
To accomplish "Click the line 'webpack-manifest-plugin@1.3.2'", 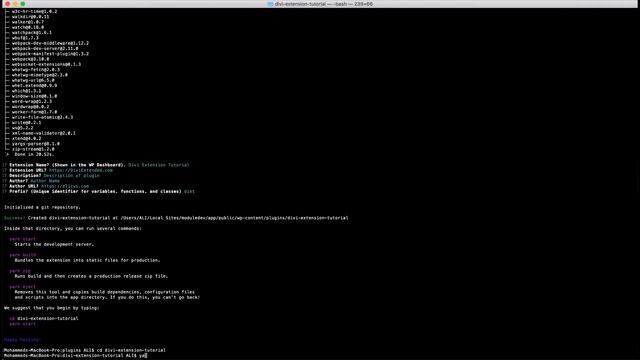I will click(50, 54).
